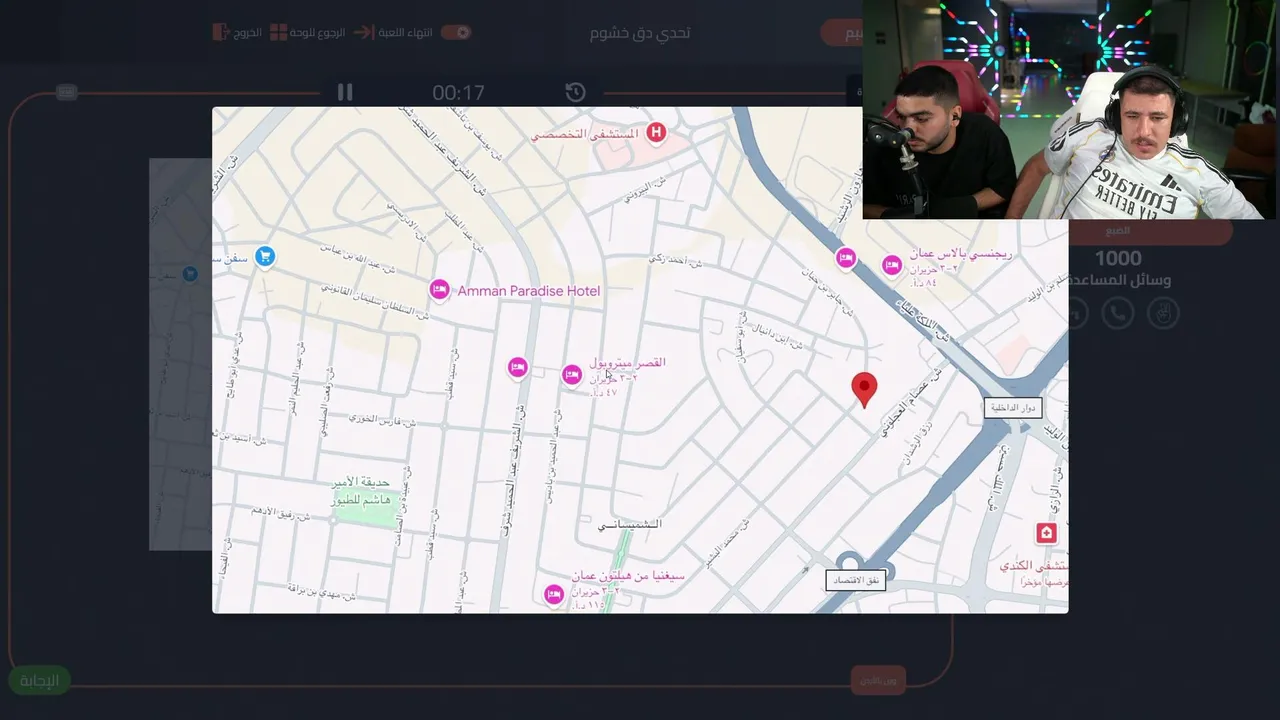Click the ريجنسي بالاس عمان text label

click(961, 254)
